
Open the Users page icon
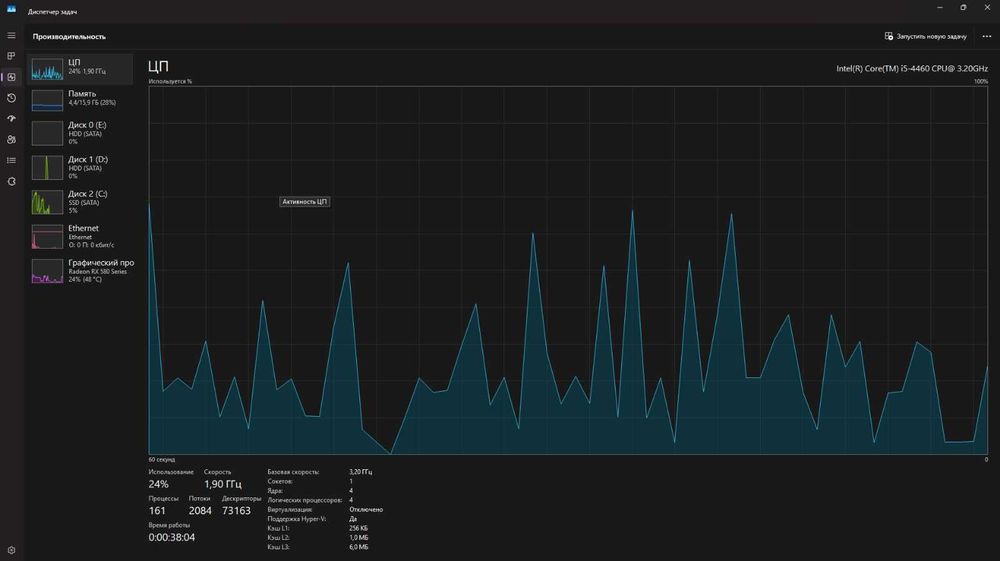(11, 140)
